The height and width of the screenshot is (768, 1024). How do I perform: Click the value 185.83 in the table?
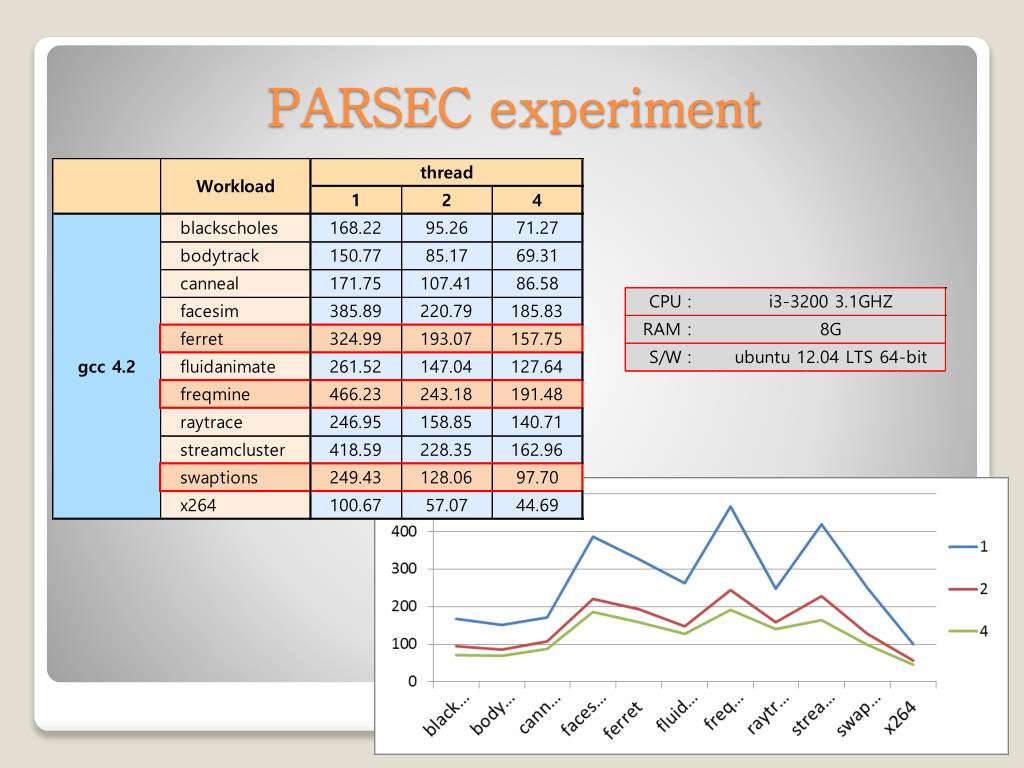[537, 311]
